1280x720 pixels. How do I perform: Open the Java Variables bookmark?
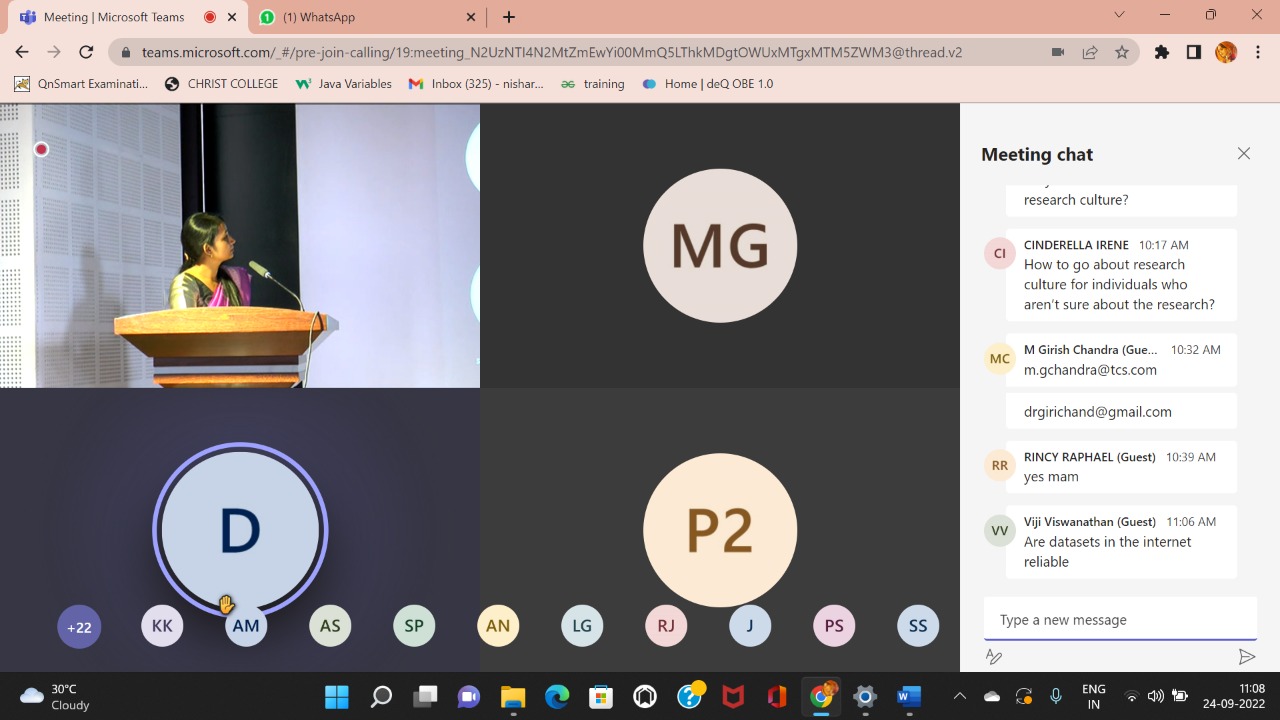(x=344, y=84)
